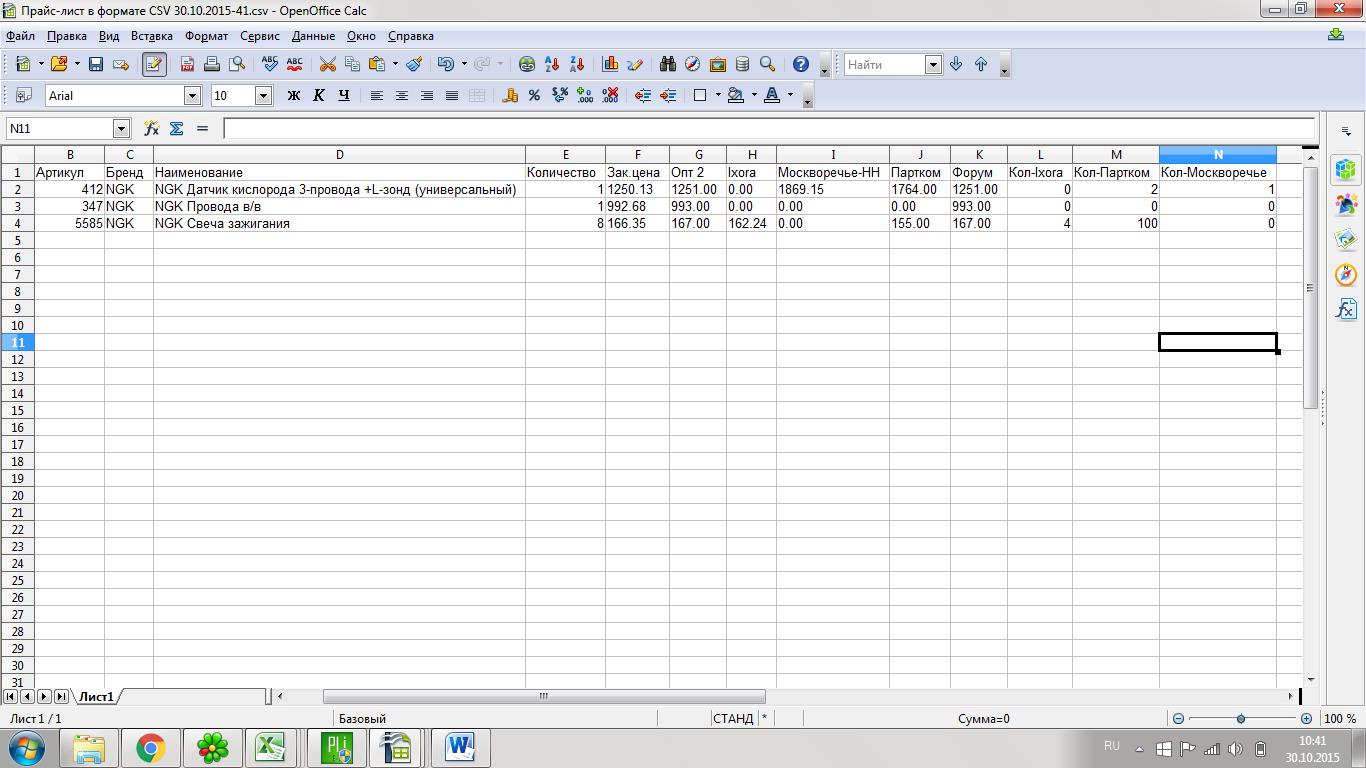Click the Save document icon

pyautogui.click(x=96, y=64)
